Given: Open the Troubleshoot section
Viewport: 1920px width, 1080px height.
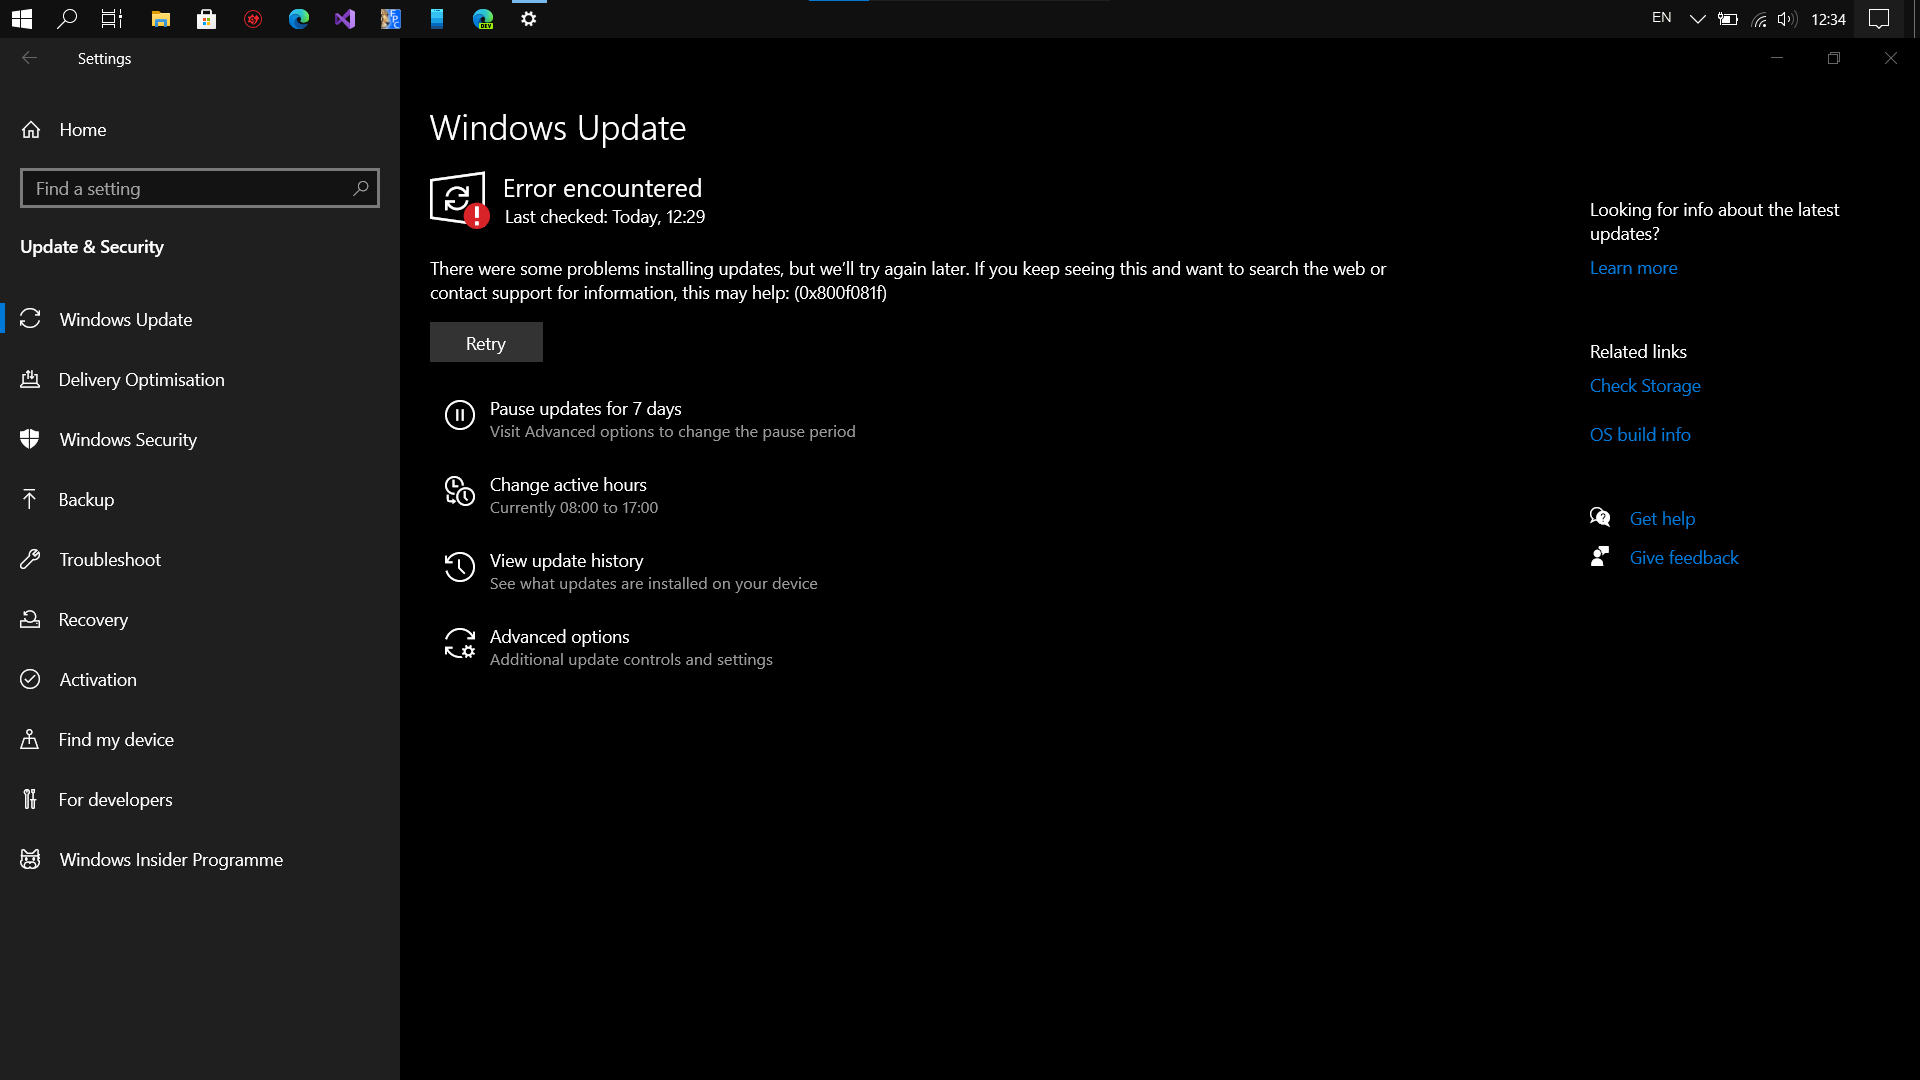Looking at the screenshot, I should [110, 559].
